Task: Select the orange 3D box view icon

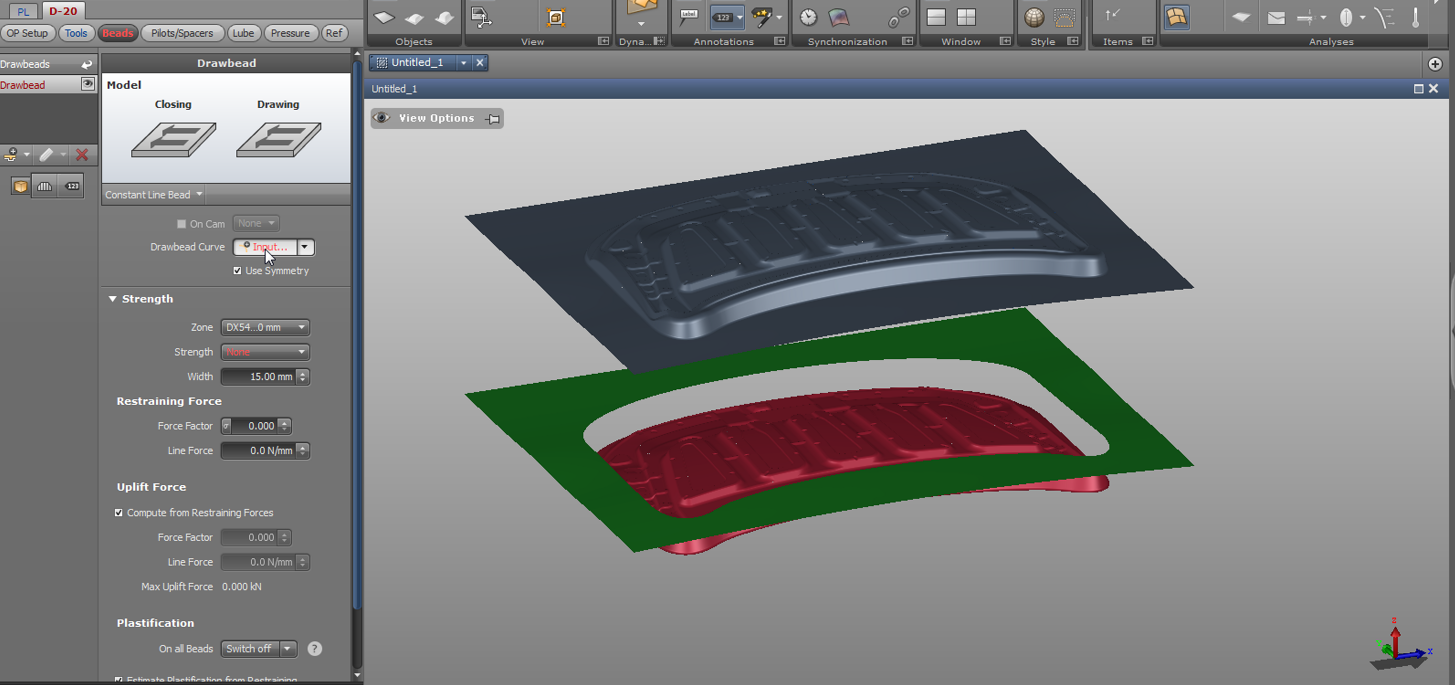Action: [x=20, y=186]
